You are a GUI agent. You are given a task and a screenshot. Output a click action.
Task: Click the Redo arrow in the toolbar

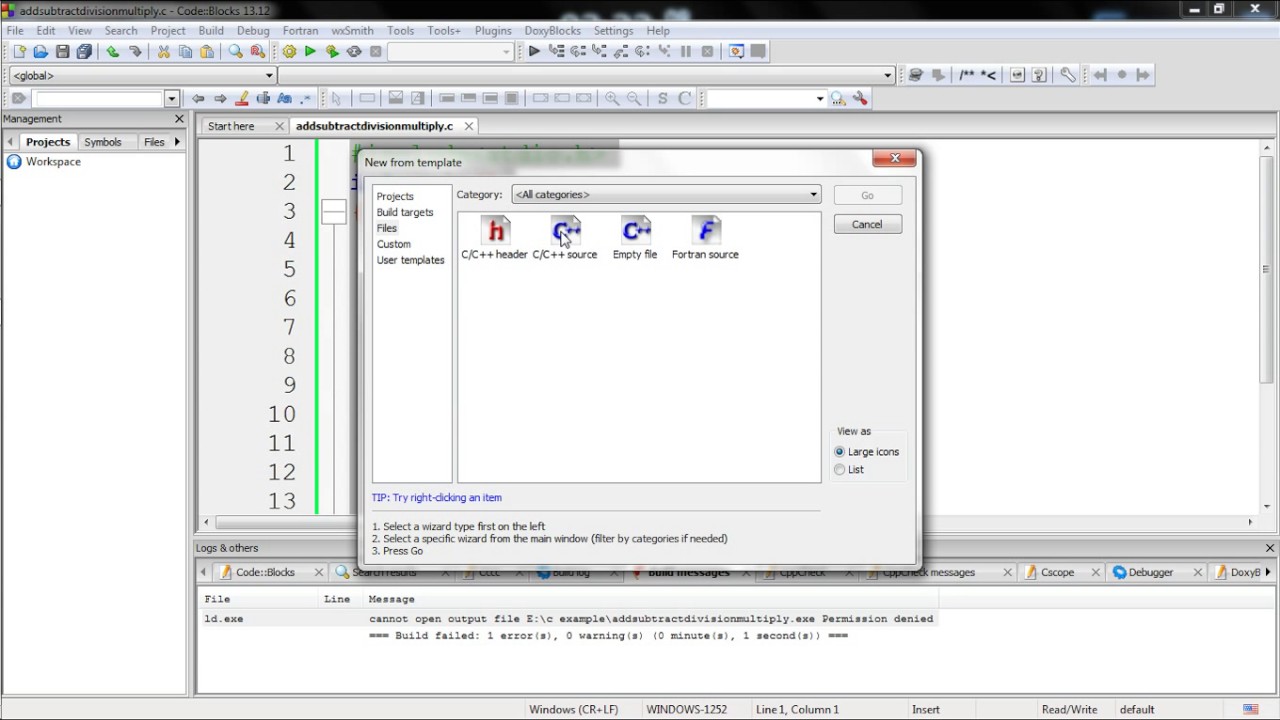[135, 52]
